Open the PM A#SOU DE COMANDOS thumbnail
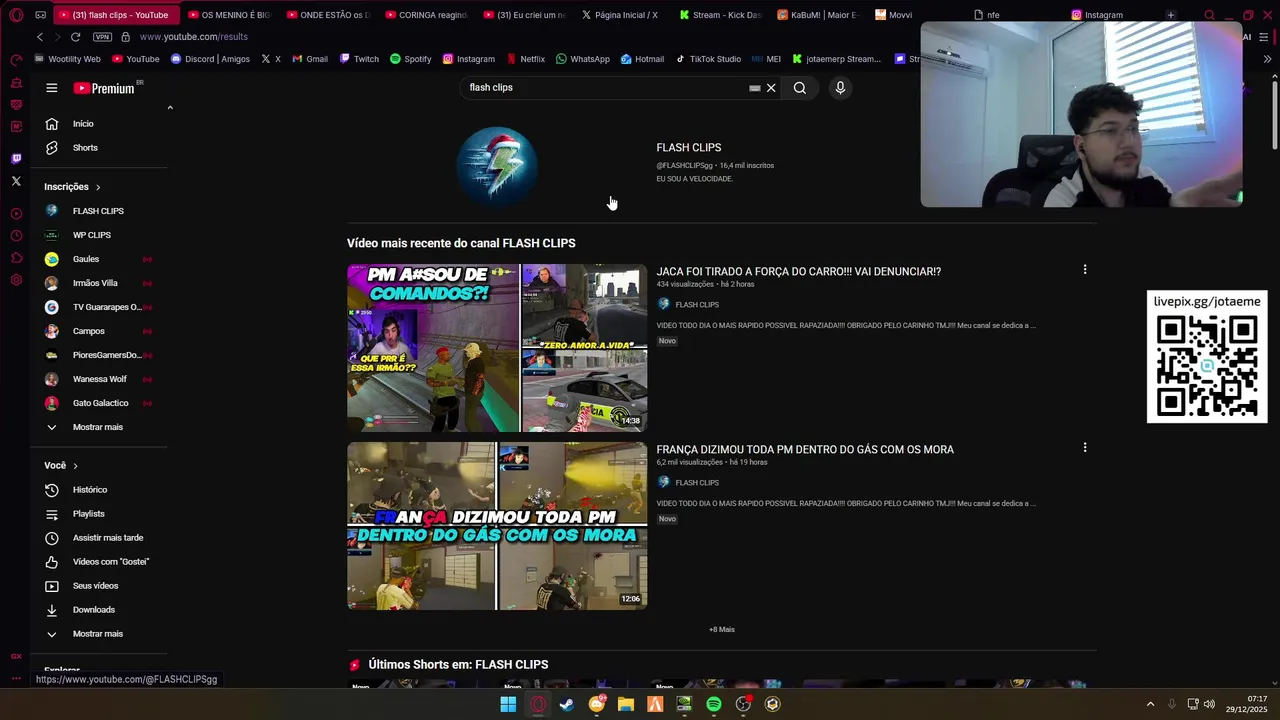Screen dimensions: 1280x720 tap(497, 348)
